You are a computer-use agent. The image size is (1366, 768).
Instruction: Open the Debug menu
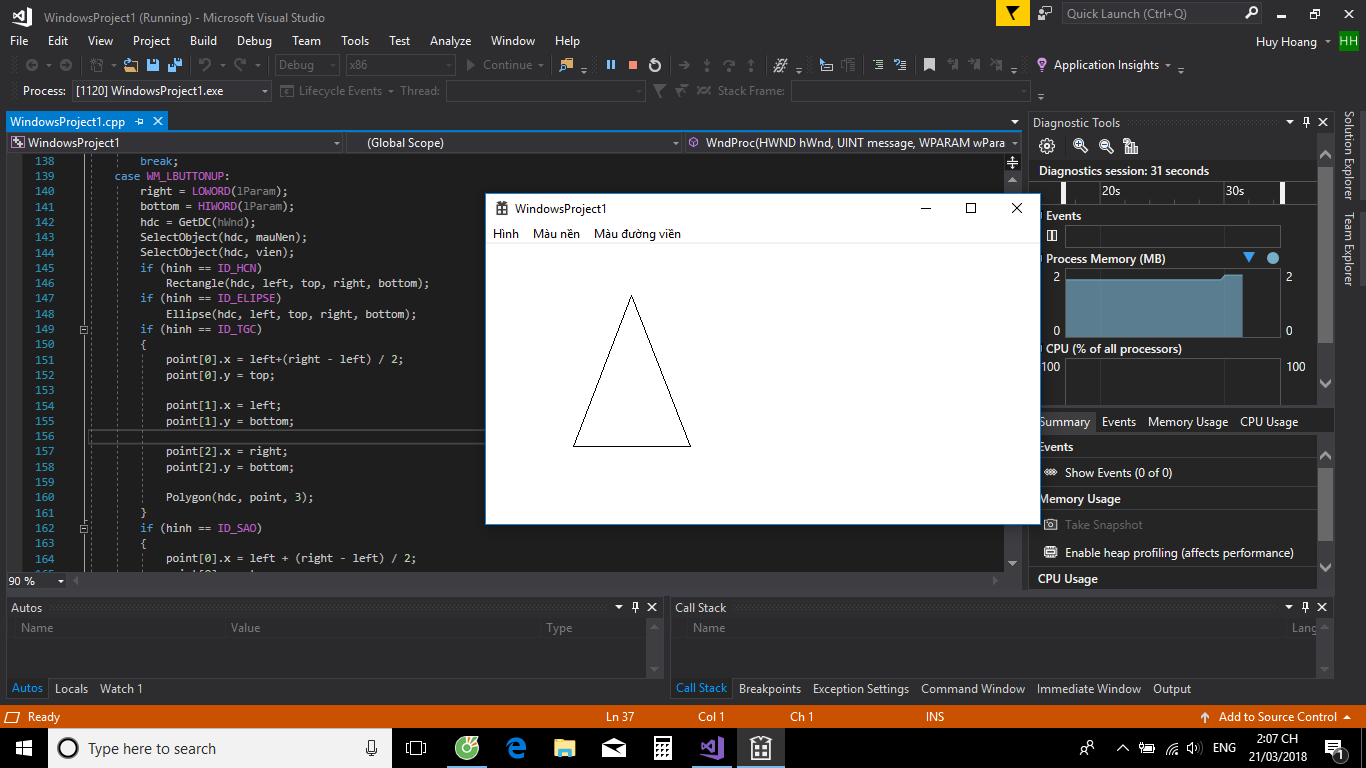254,41
